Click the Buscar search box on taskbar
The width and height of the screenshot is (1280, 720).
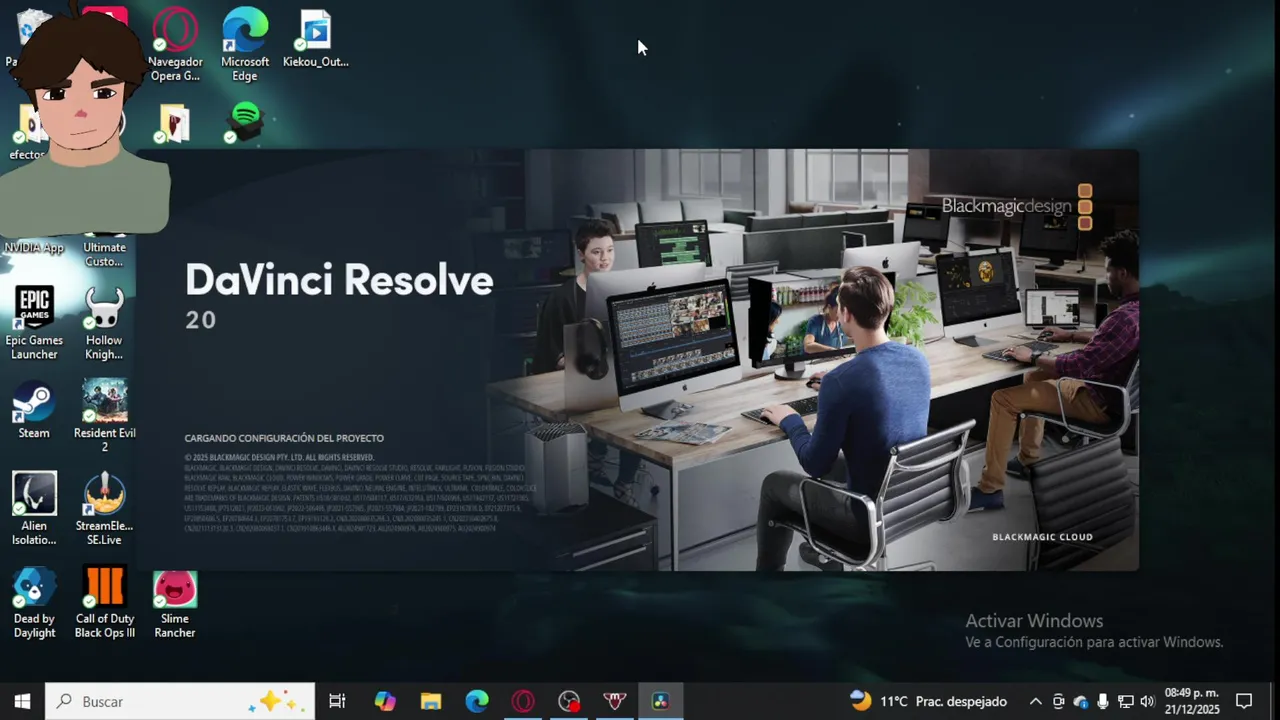pos(180,701)
